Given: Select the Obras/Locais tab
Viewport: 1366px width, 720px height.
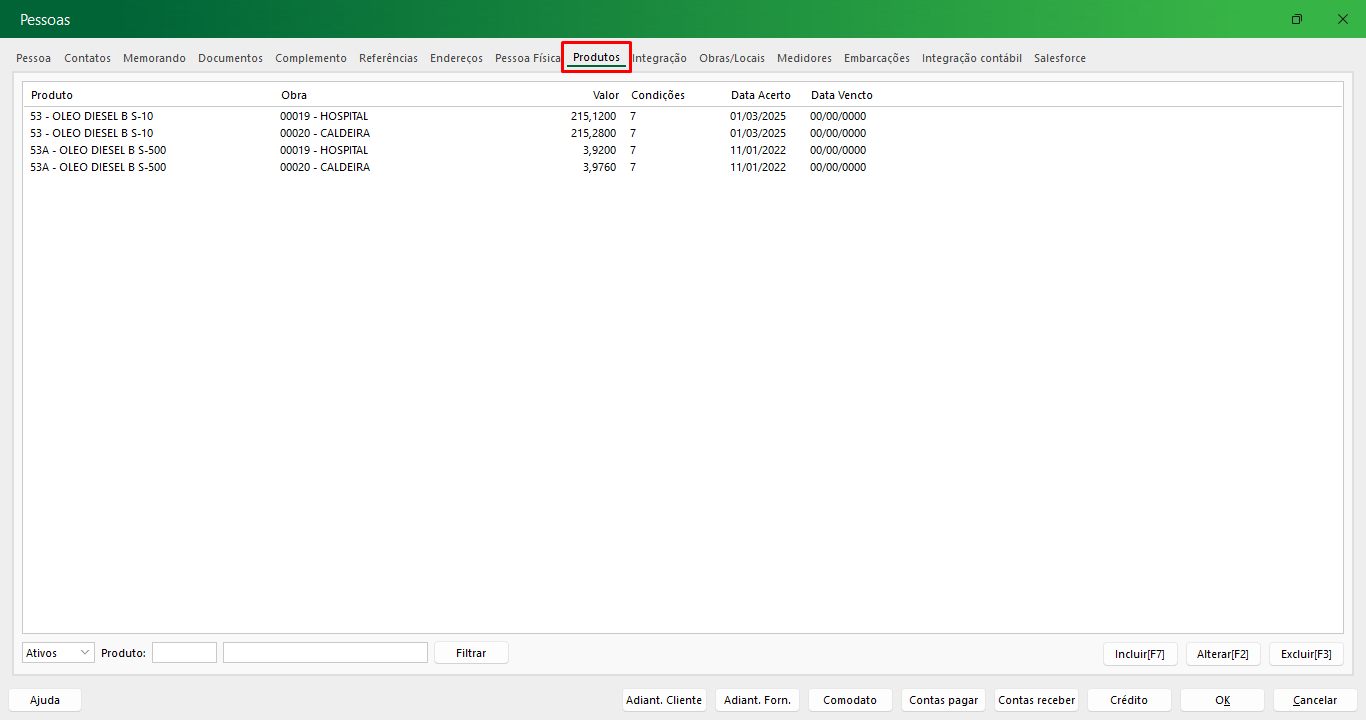Looking at the screenshot, I should pos(731,58).
